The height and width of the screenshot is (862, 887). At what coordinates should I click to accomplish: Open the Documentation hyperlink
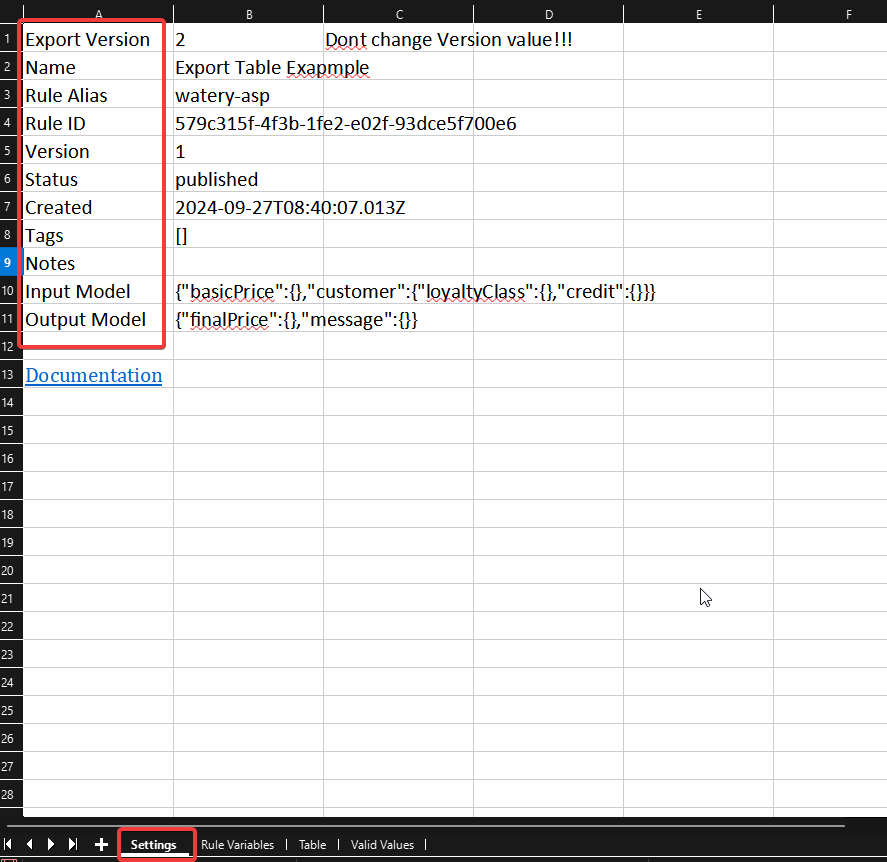93,375
